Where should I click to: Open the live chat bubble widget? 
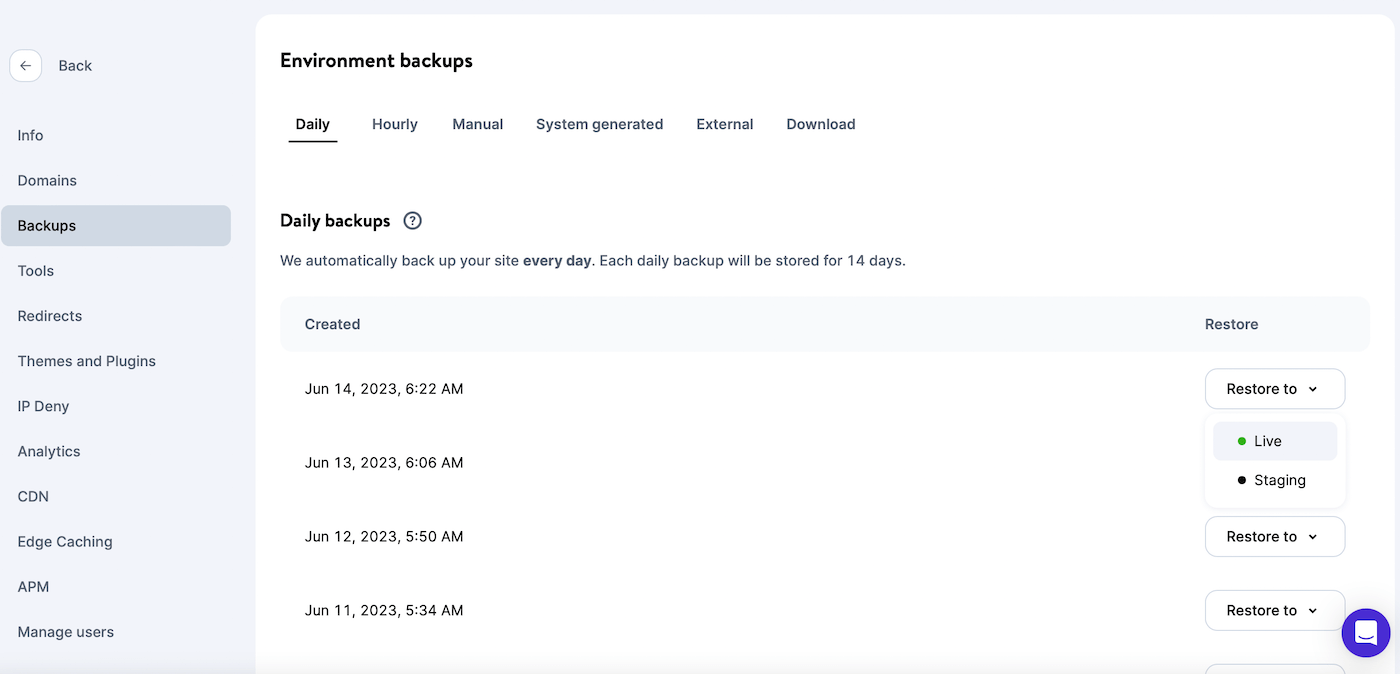(x=1365, y=632)
